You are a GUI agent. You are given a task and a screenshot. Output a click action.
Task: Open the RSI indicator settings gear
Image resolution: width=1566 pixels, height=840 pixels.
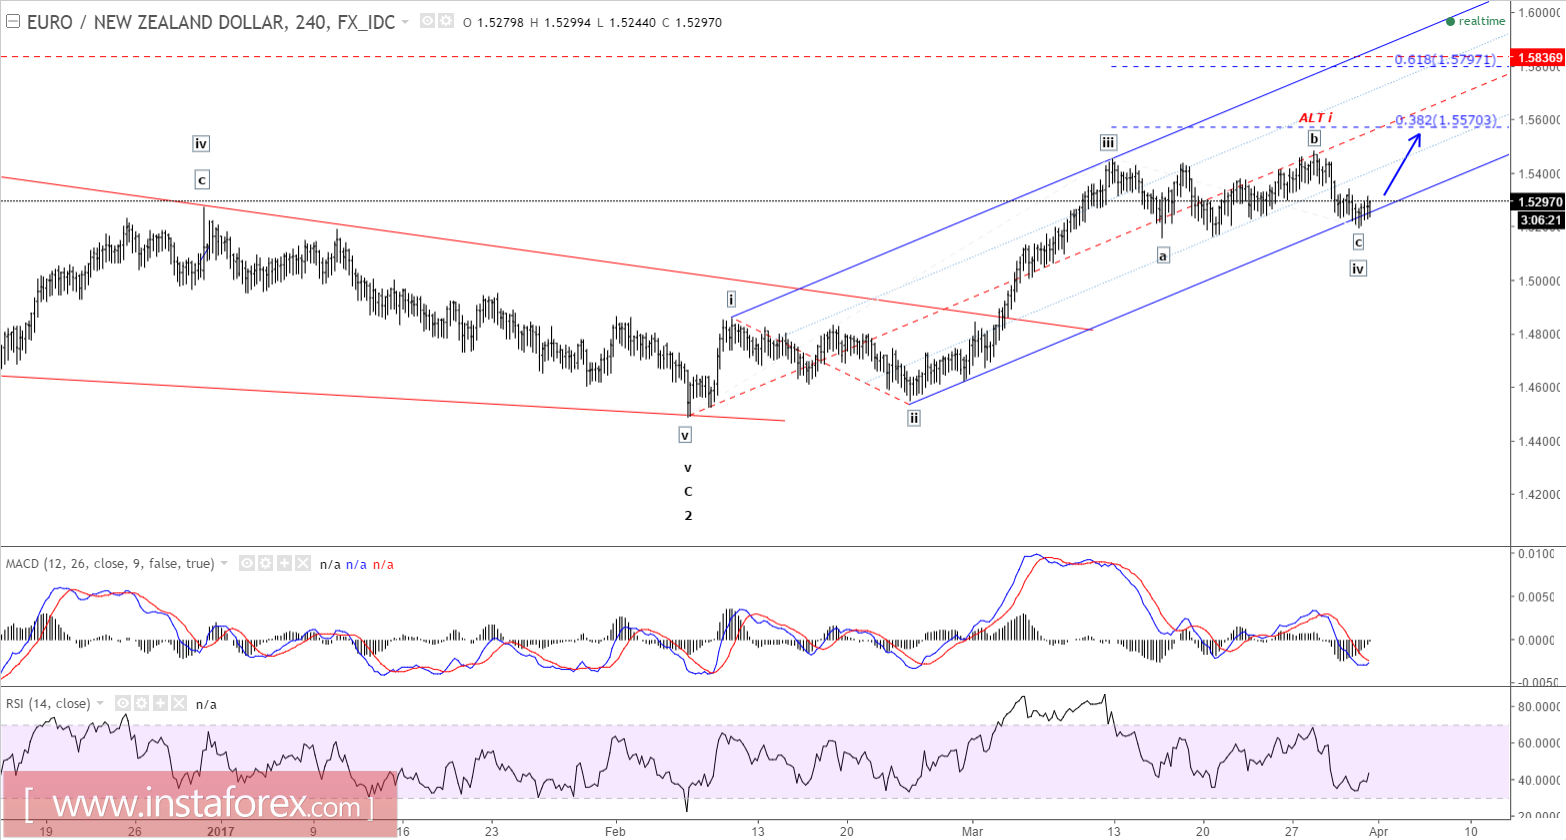(x=141, y=703)
